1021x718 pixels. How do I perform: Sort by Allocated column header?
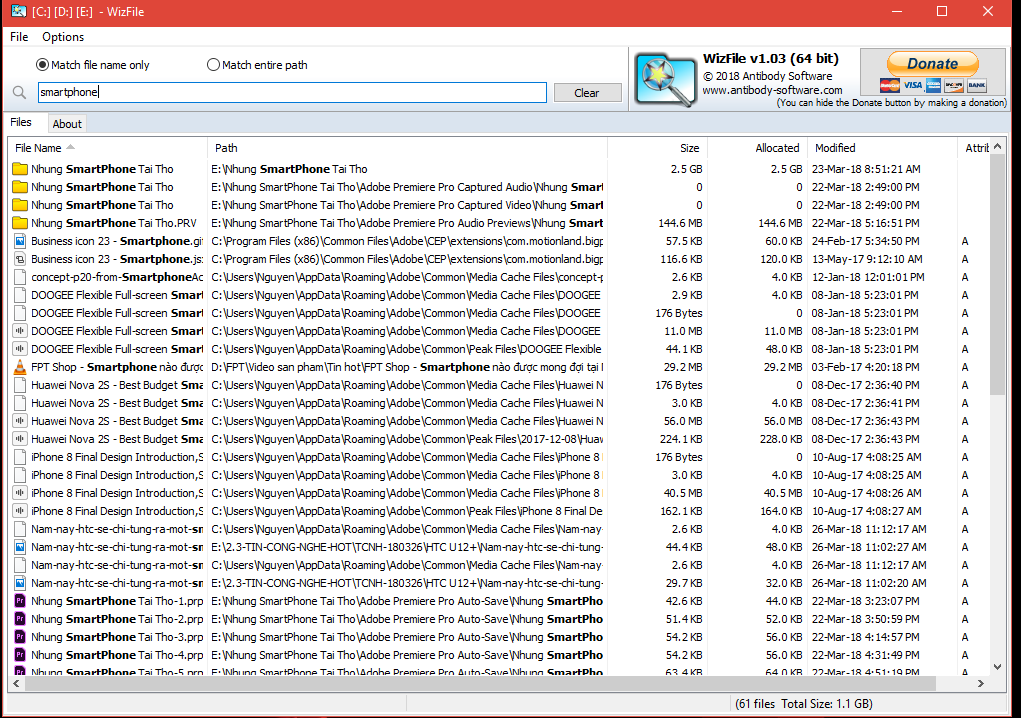click(757, 148)
